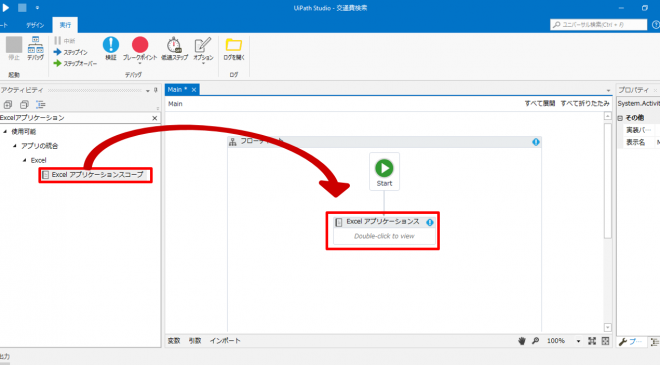Select the Main document tab

click(177, 90)
